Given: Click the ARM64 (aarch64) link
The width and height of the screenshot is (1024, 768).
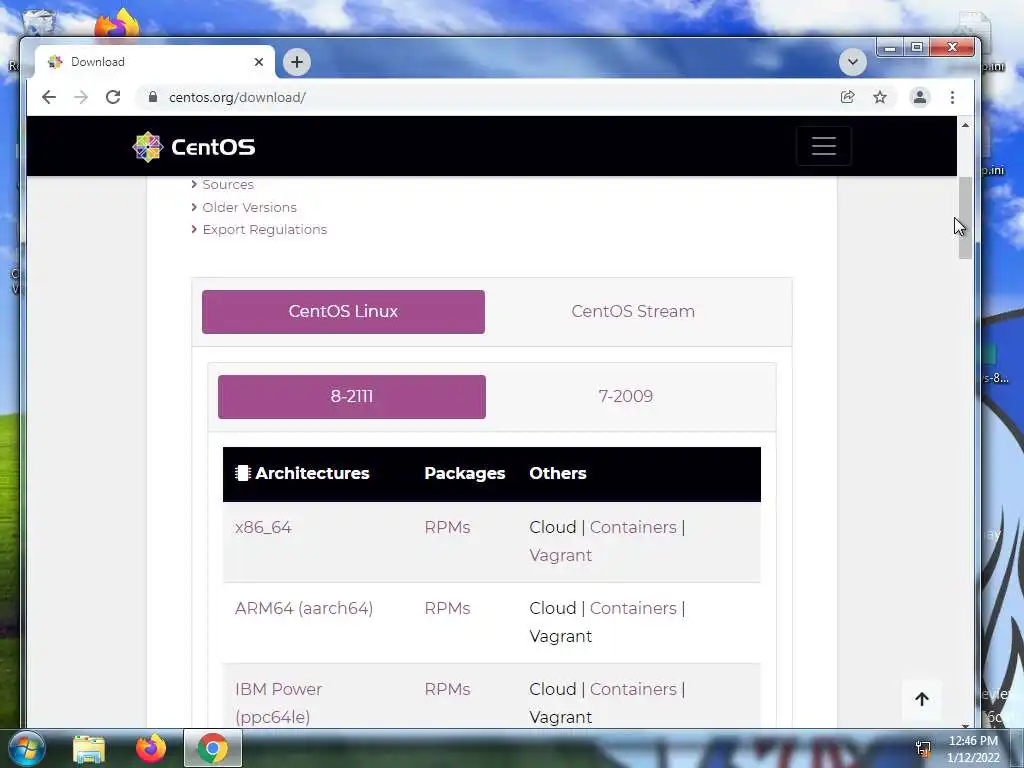Looking at the screenshot, I should click(x=304, y=609).
